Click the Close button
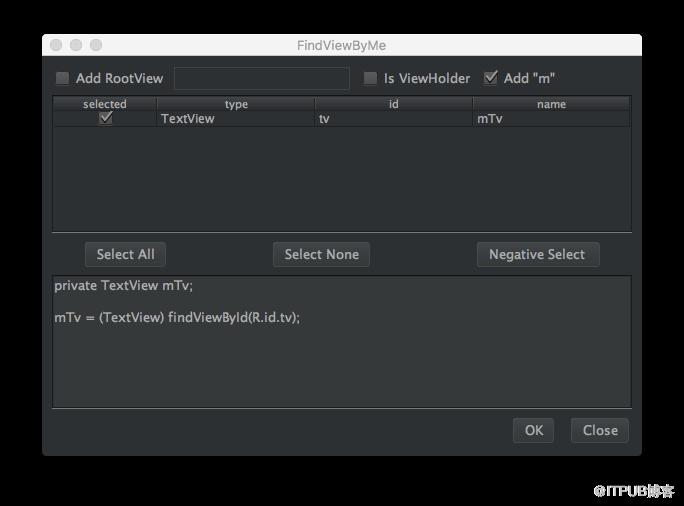 600,431
